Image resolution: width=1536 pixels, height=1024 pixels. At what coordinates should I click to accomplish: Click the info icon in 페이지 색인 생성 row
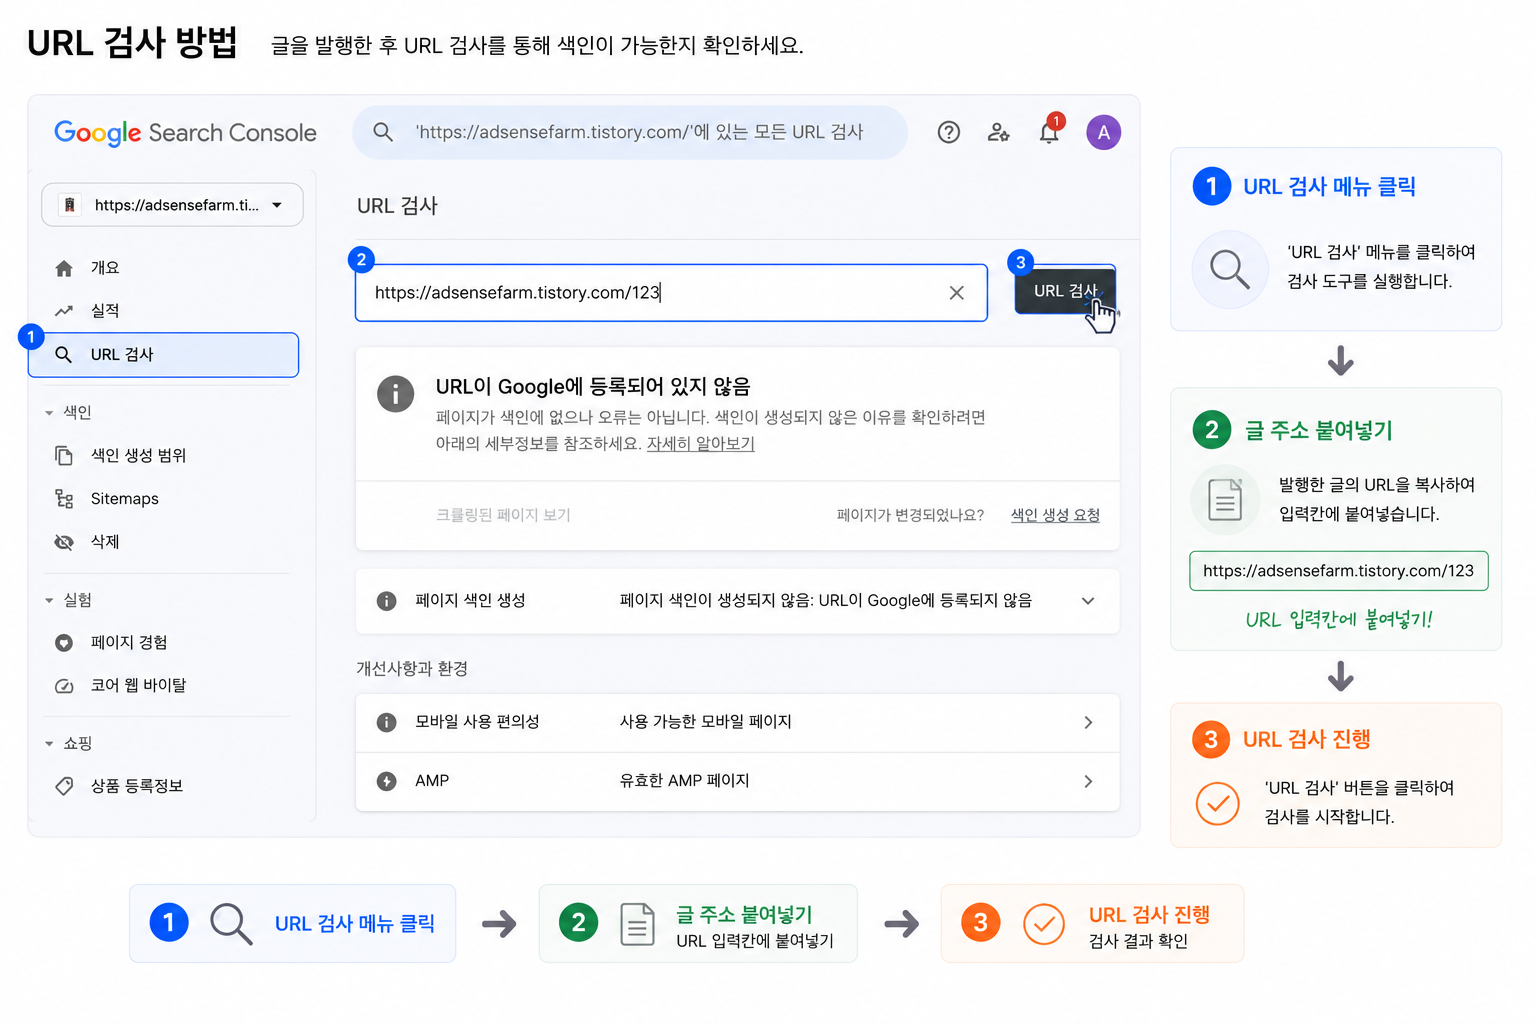point(386,601)
